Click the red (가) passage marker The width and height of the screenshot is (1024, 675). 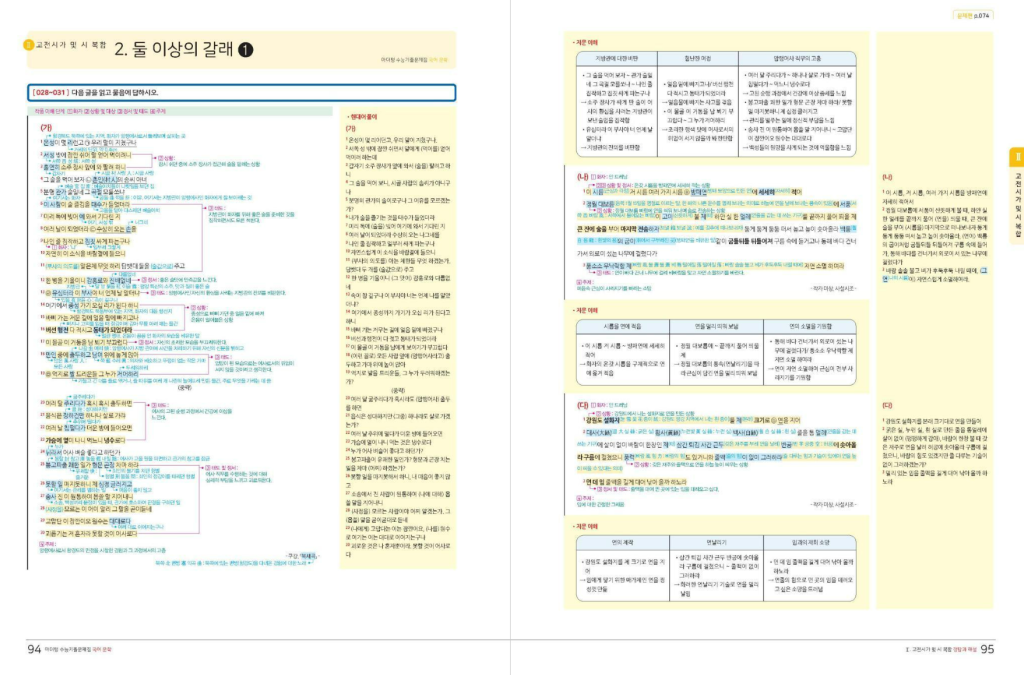45,128
